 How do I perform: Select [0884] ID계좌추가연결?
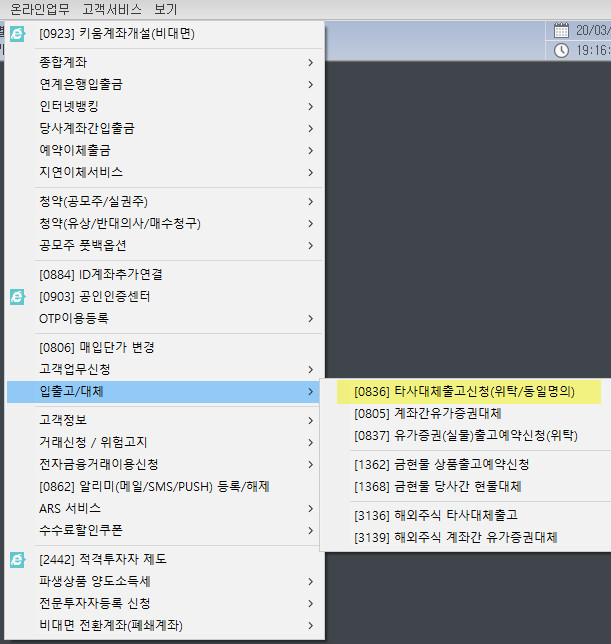pyautogui.click(x=164, y=274)
